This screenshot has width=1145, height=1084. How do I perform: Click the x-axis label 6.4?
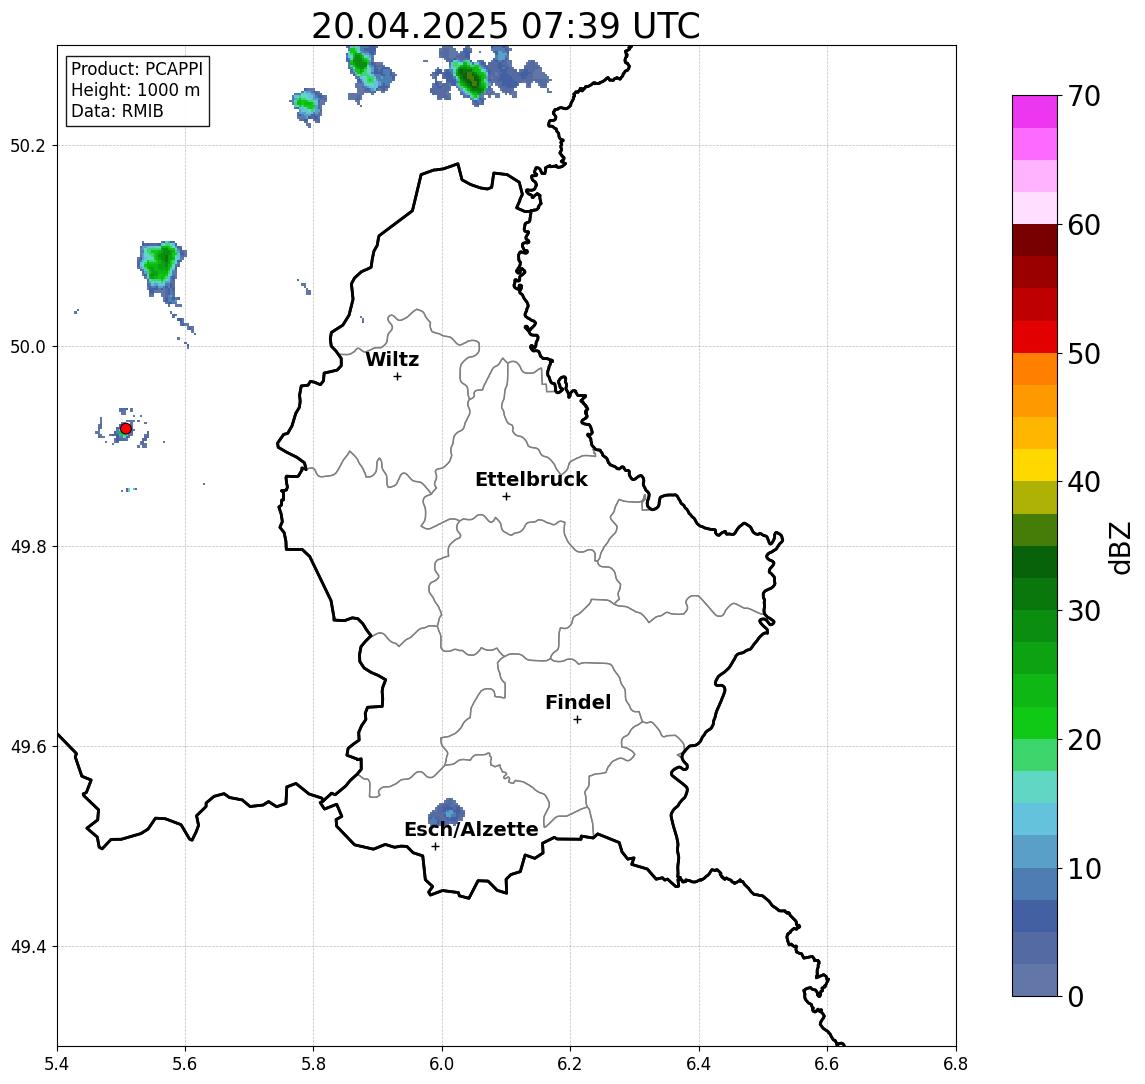coord(699,1064)
